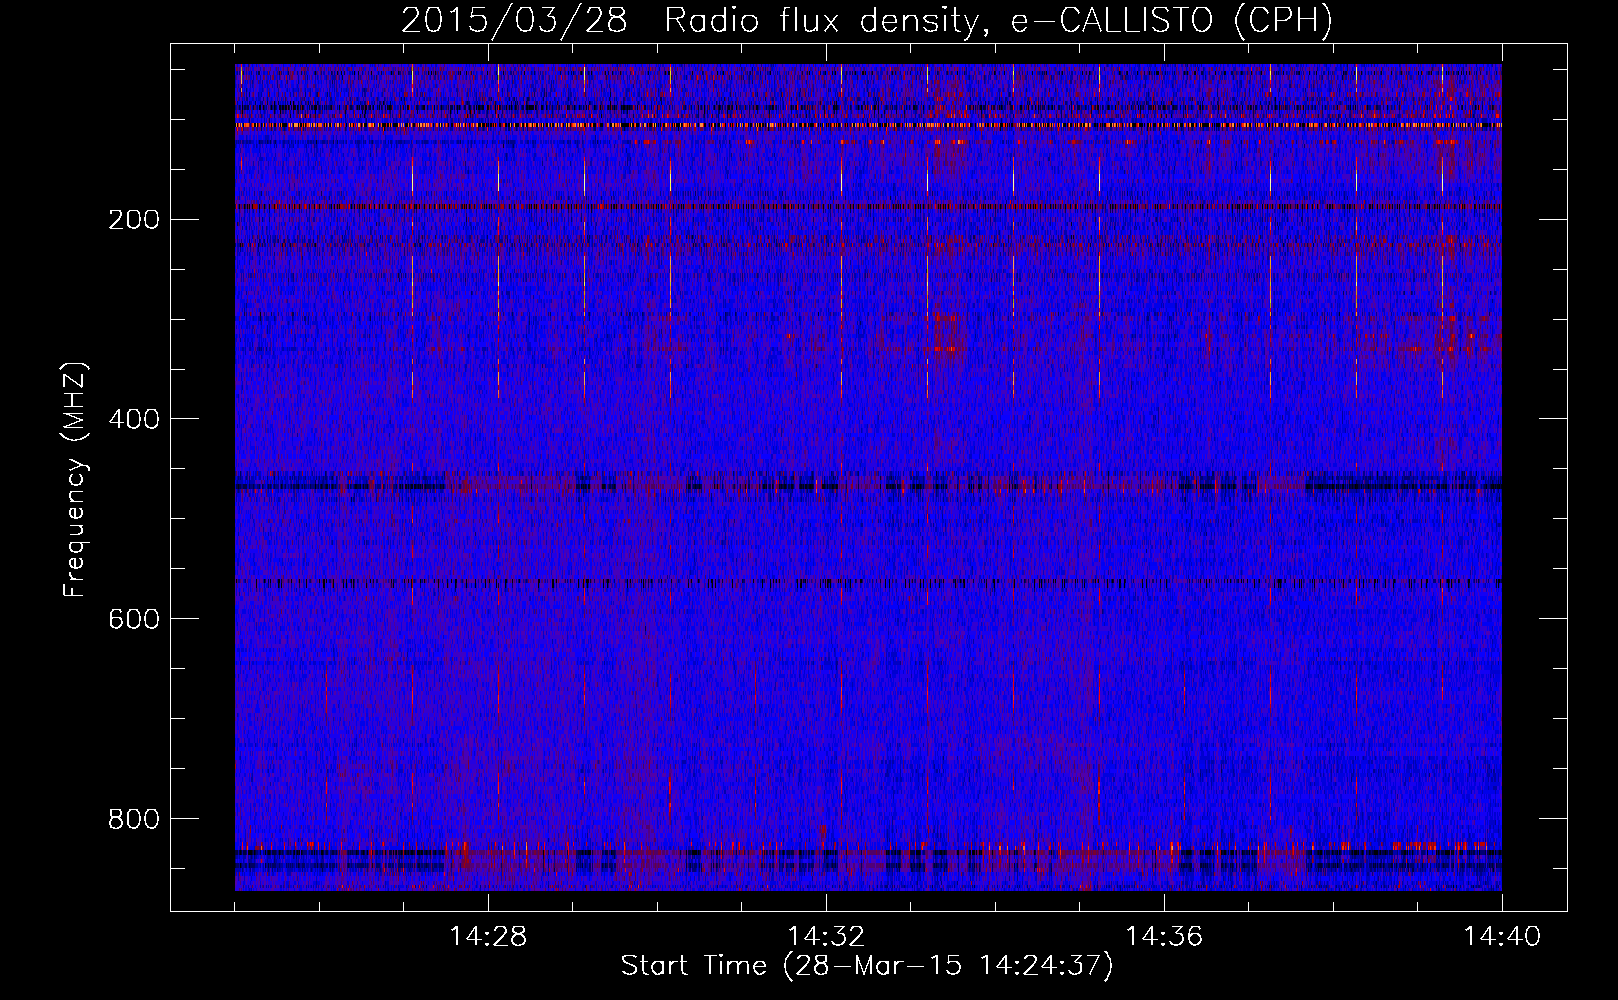1618x1000 pixels.
Task: Click the 14:40 time tick label
Action: tap(1502, 937)
